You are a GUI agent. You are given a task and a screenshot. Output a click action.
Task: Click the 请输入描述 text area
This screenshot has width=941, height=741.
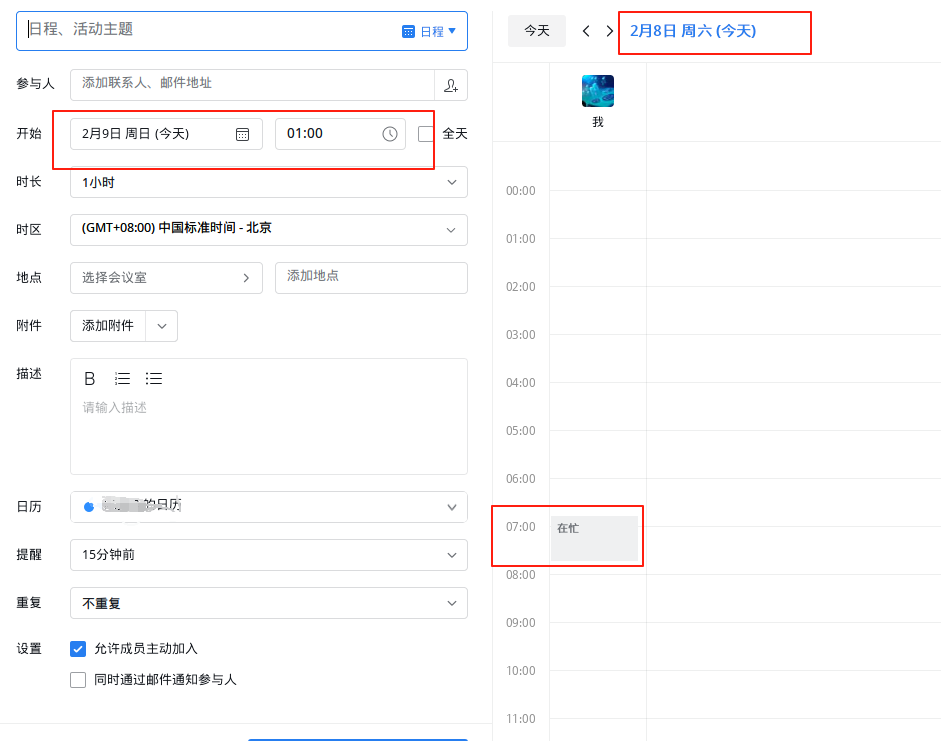point(269,432)
